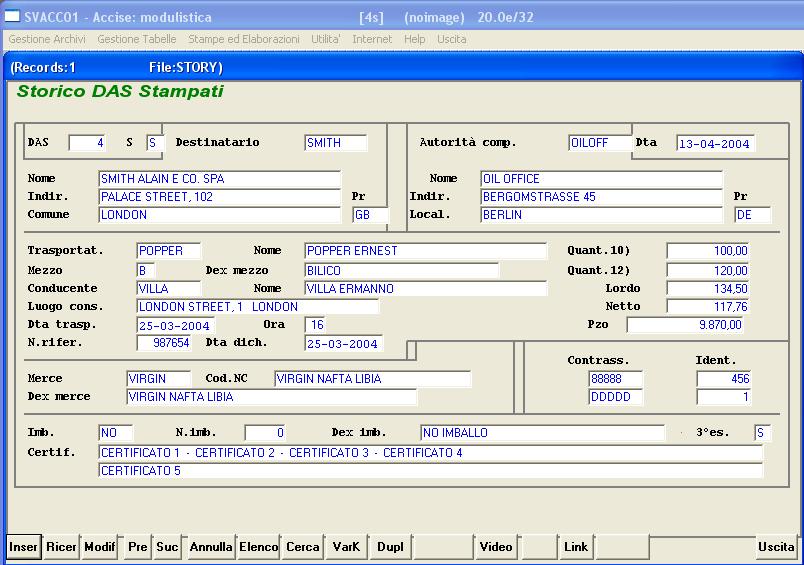Click the bottom-right Uscita button
Viewport: 804px width, 565px height.
[776, 547]
